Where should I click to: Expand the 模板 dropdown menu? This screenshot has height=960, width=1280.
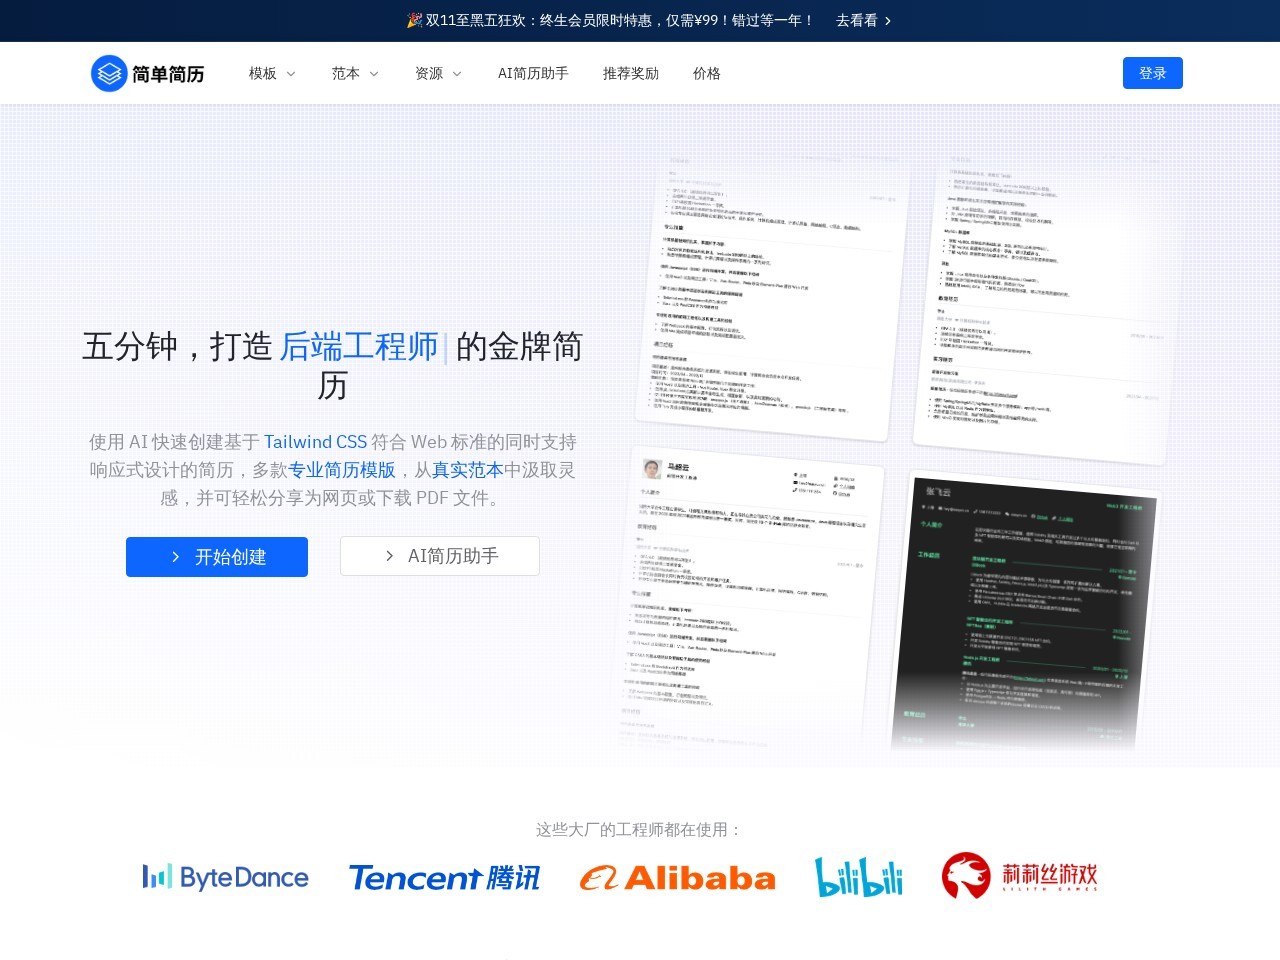[269, 73]
